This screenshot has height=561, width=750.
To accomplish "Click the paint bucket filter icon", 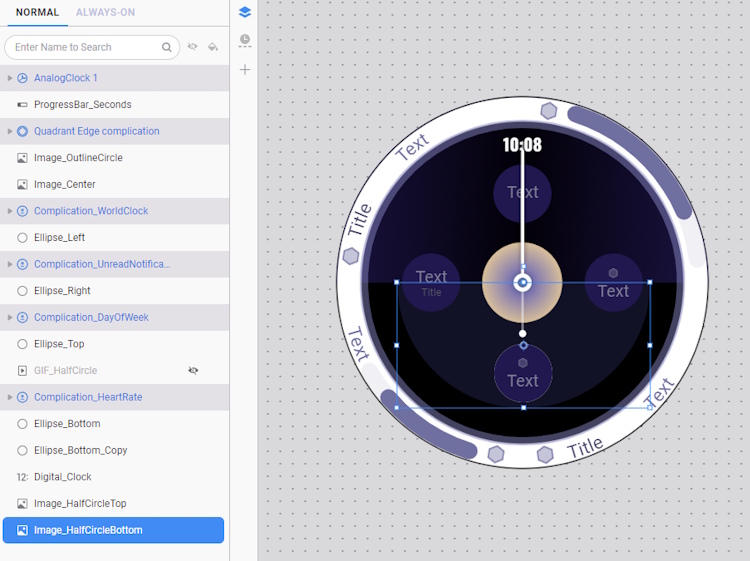I will (x=213, y=47).
